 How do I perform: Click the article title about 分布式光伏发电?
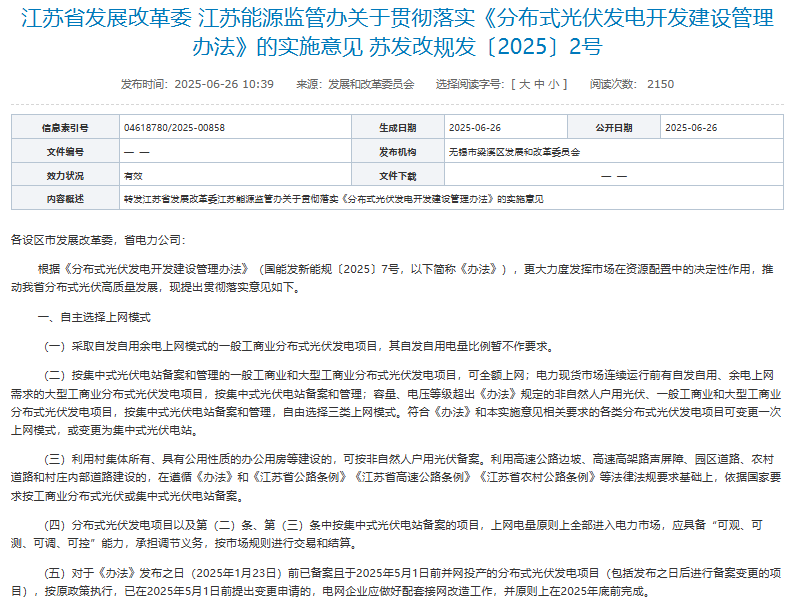point(400,27)
